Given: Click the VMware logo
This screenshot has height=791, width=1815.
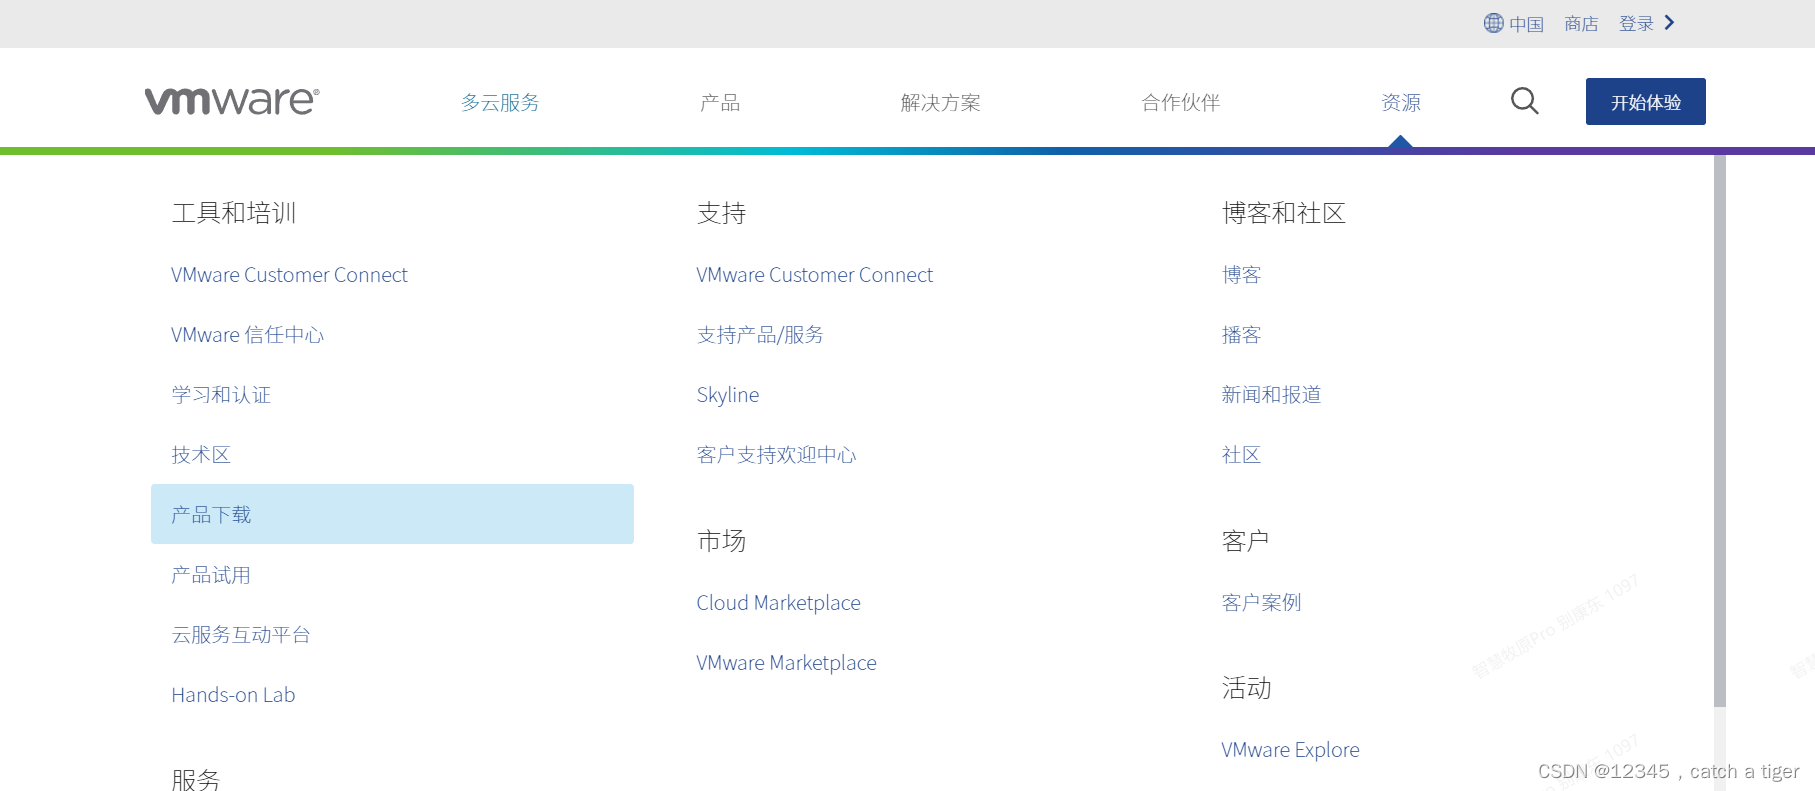Looking at the screenshot, I should point(232,101).
